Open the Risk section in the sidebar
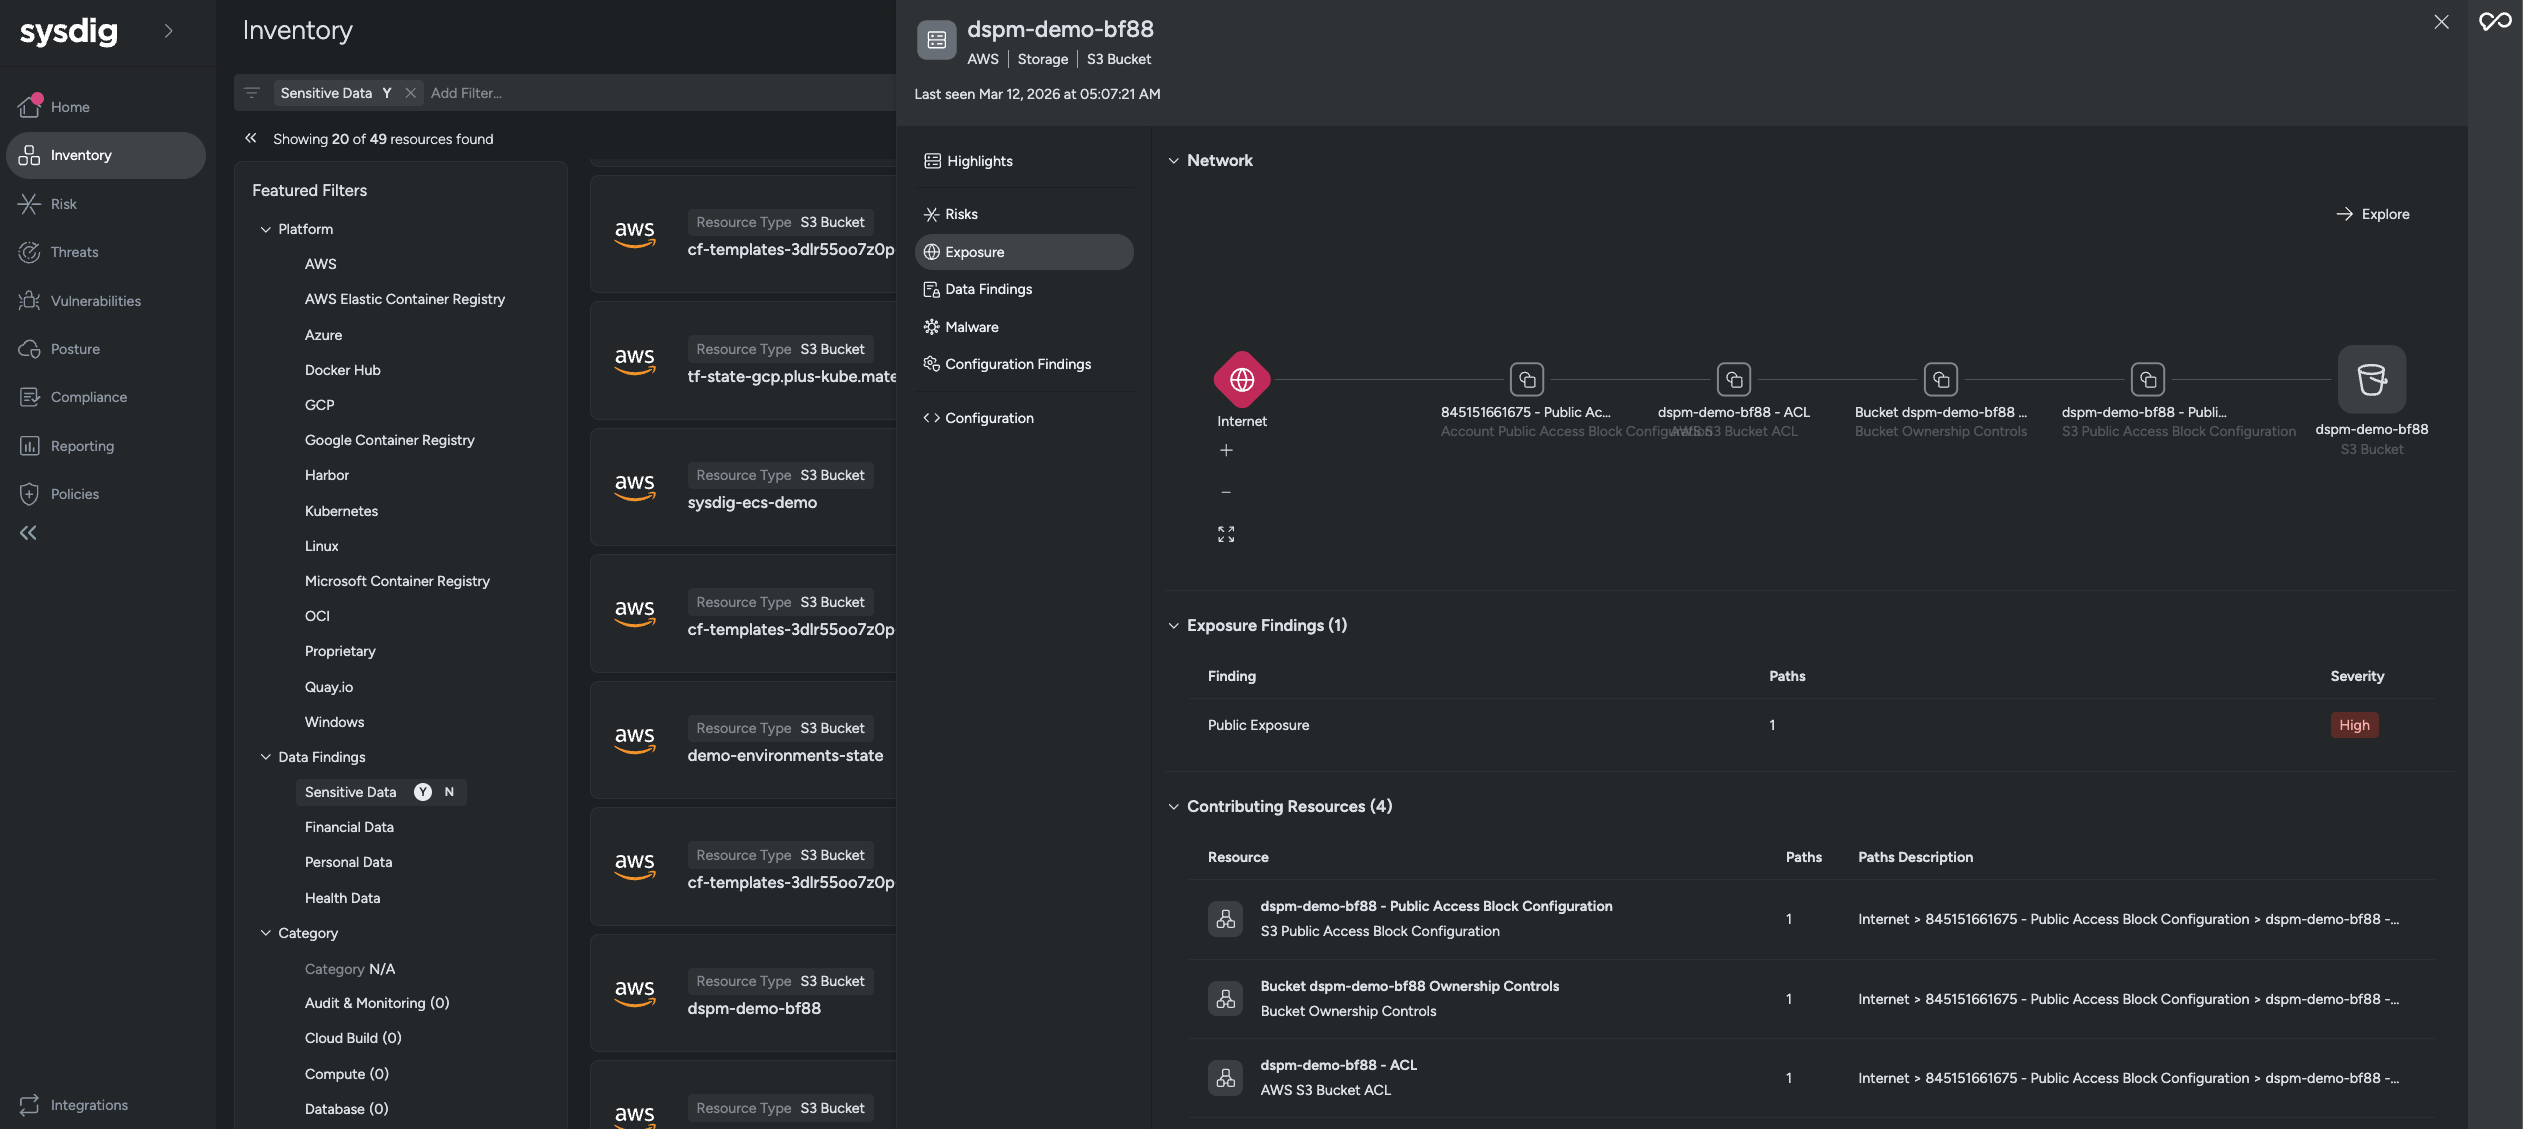Viewport: 2523px width, 1129px height. pos(63,203)
